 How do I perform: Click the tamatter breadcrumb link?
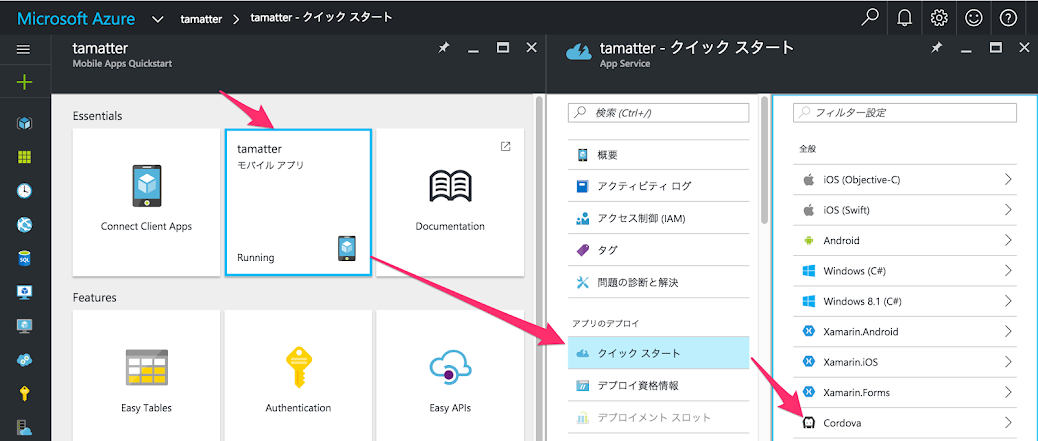[x=201, y=19]
